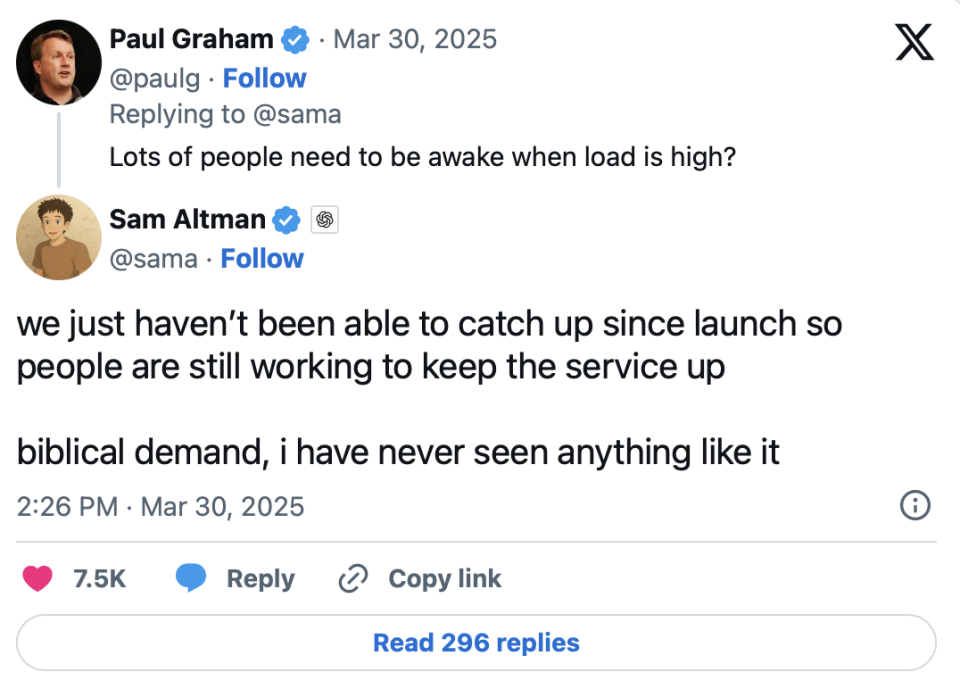This screenshot has width=960, height=689.
Task: Click the blue reply bubble icon
Action: pyautogui.click(x=191, y=578)
